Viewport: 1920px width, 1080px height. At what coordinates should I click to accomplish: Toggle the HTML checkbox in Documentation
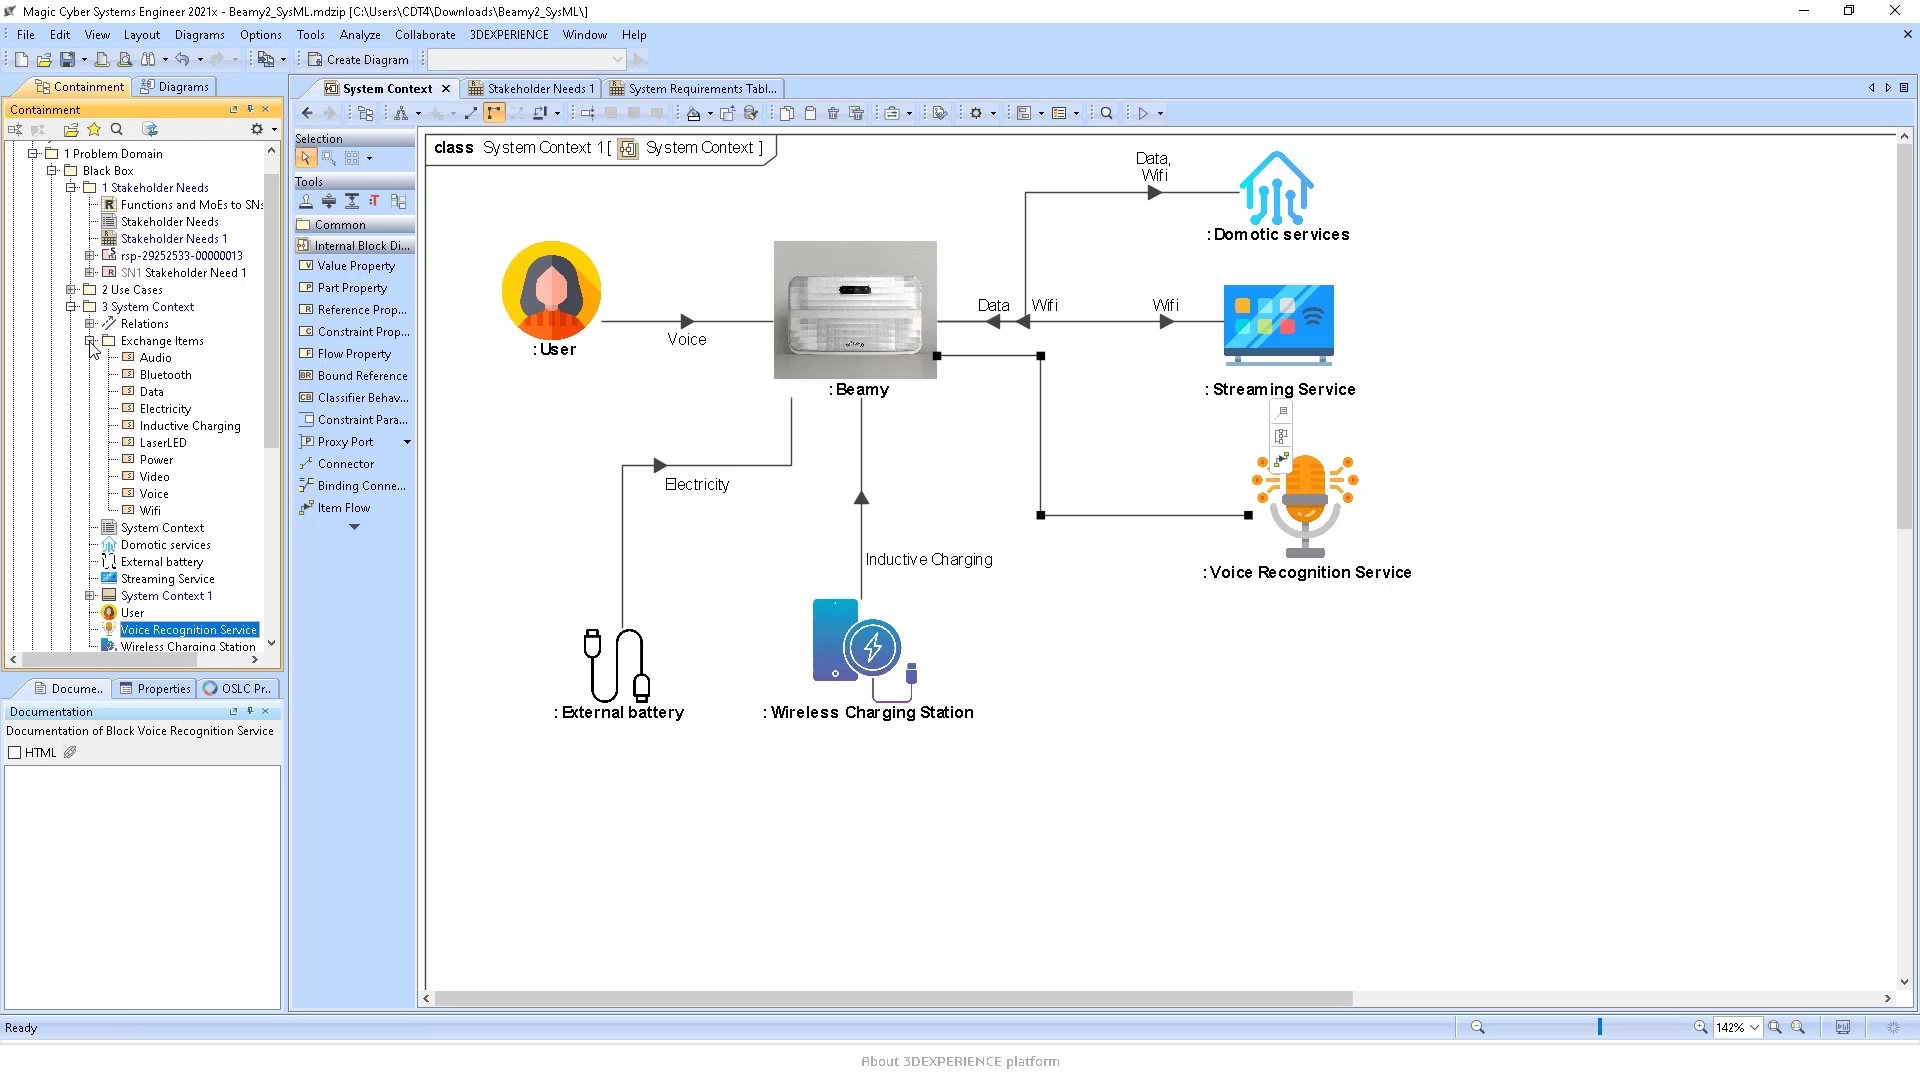point(15,753)
